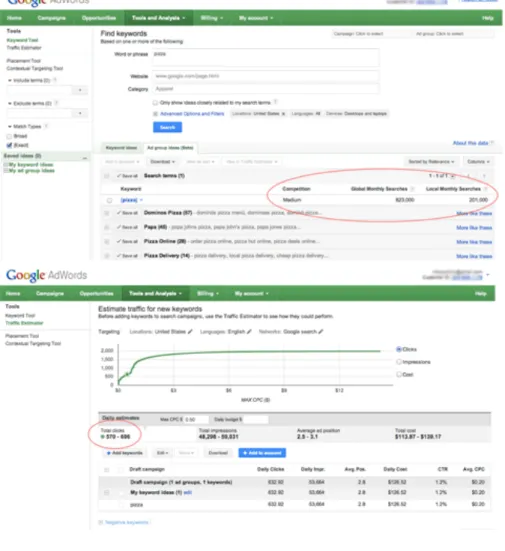Select the Clicks radio button on chart
505x551 pixels.
coord(399,349)
